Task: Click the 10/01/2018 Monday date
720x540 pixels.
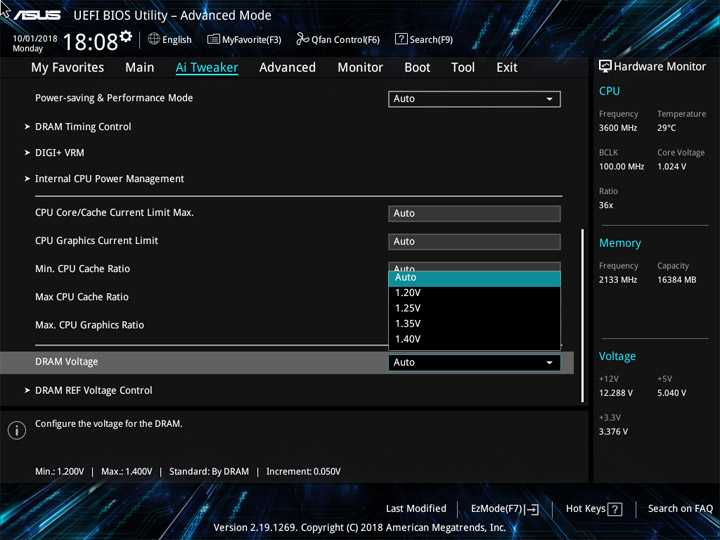Action: pyautogui.click(x=35, y=43)
